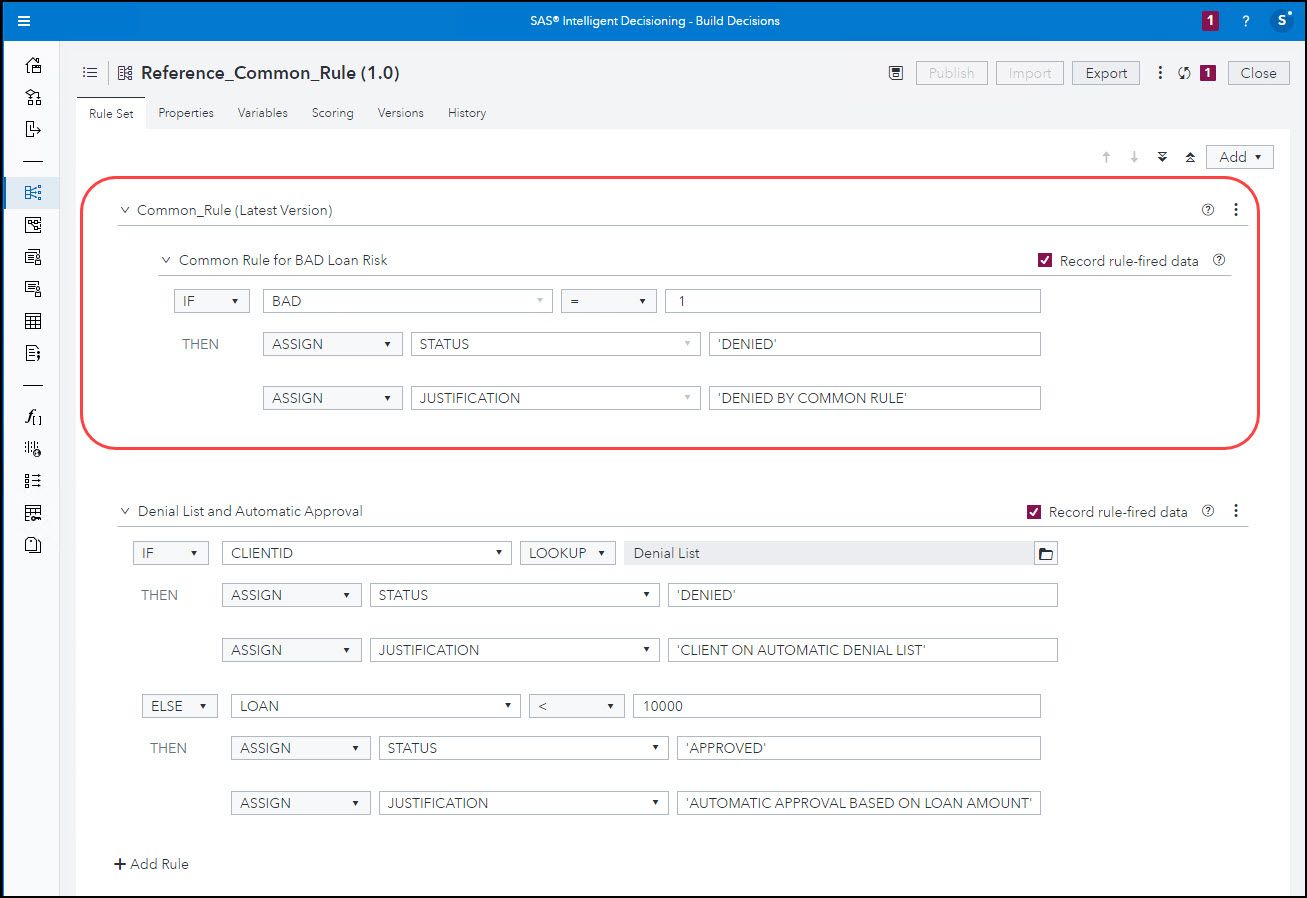Open the LOOKUP operator dropdown for CLIENTID
Viewport: 1307px width, 898px height.
(x=567, y=552)
